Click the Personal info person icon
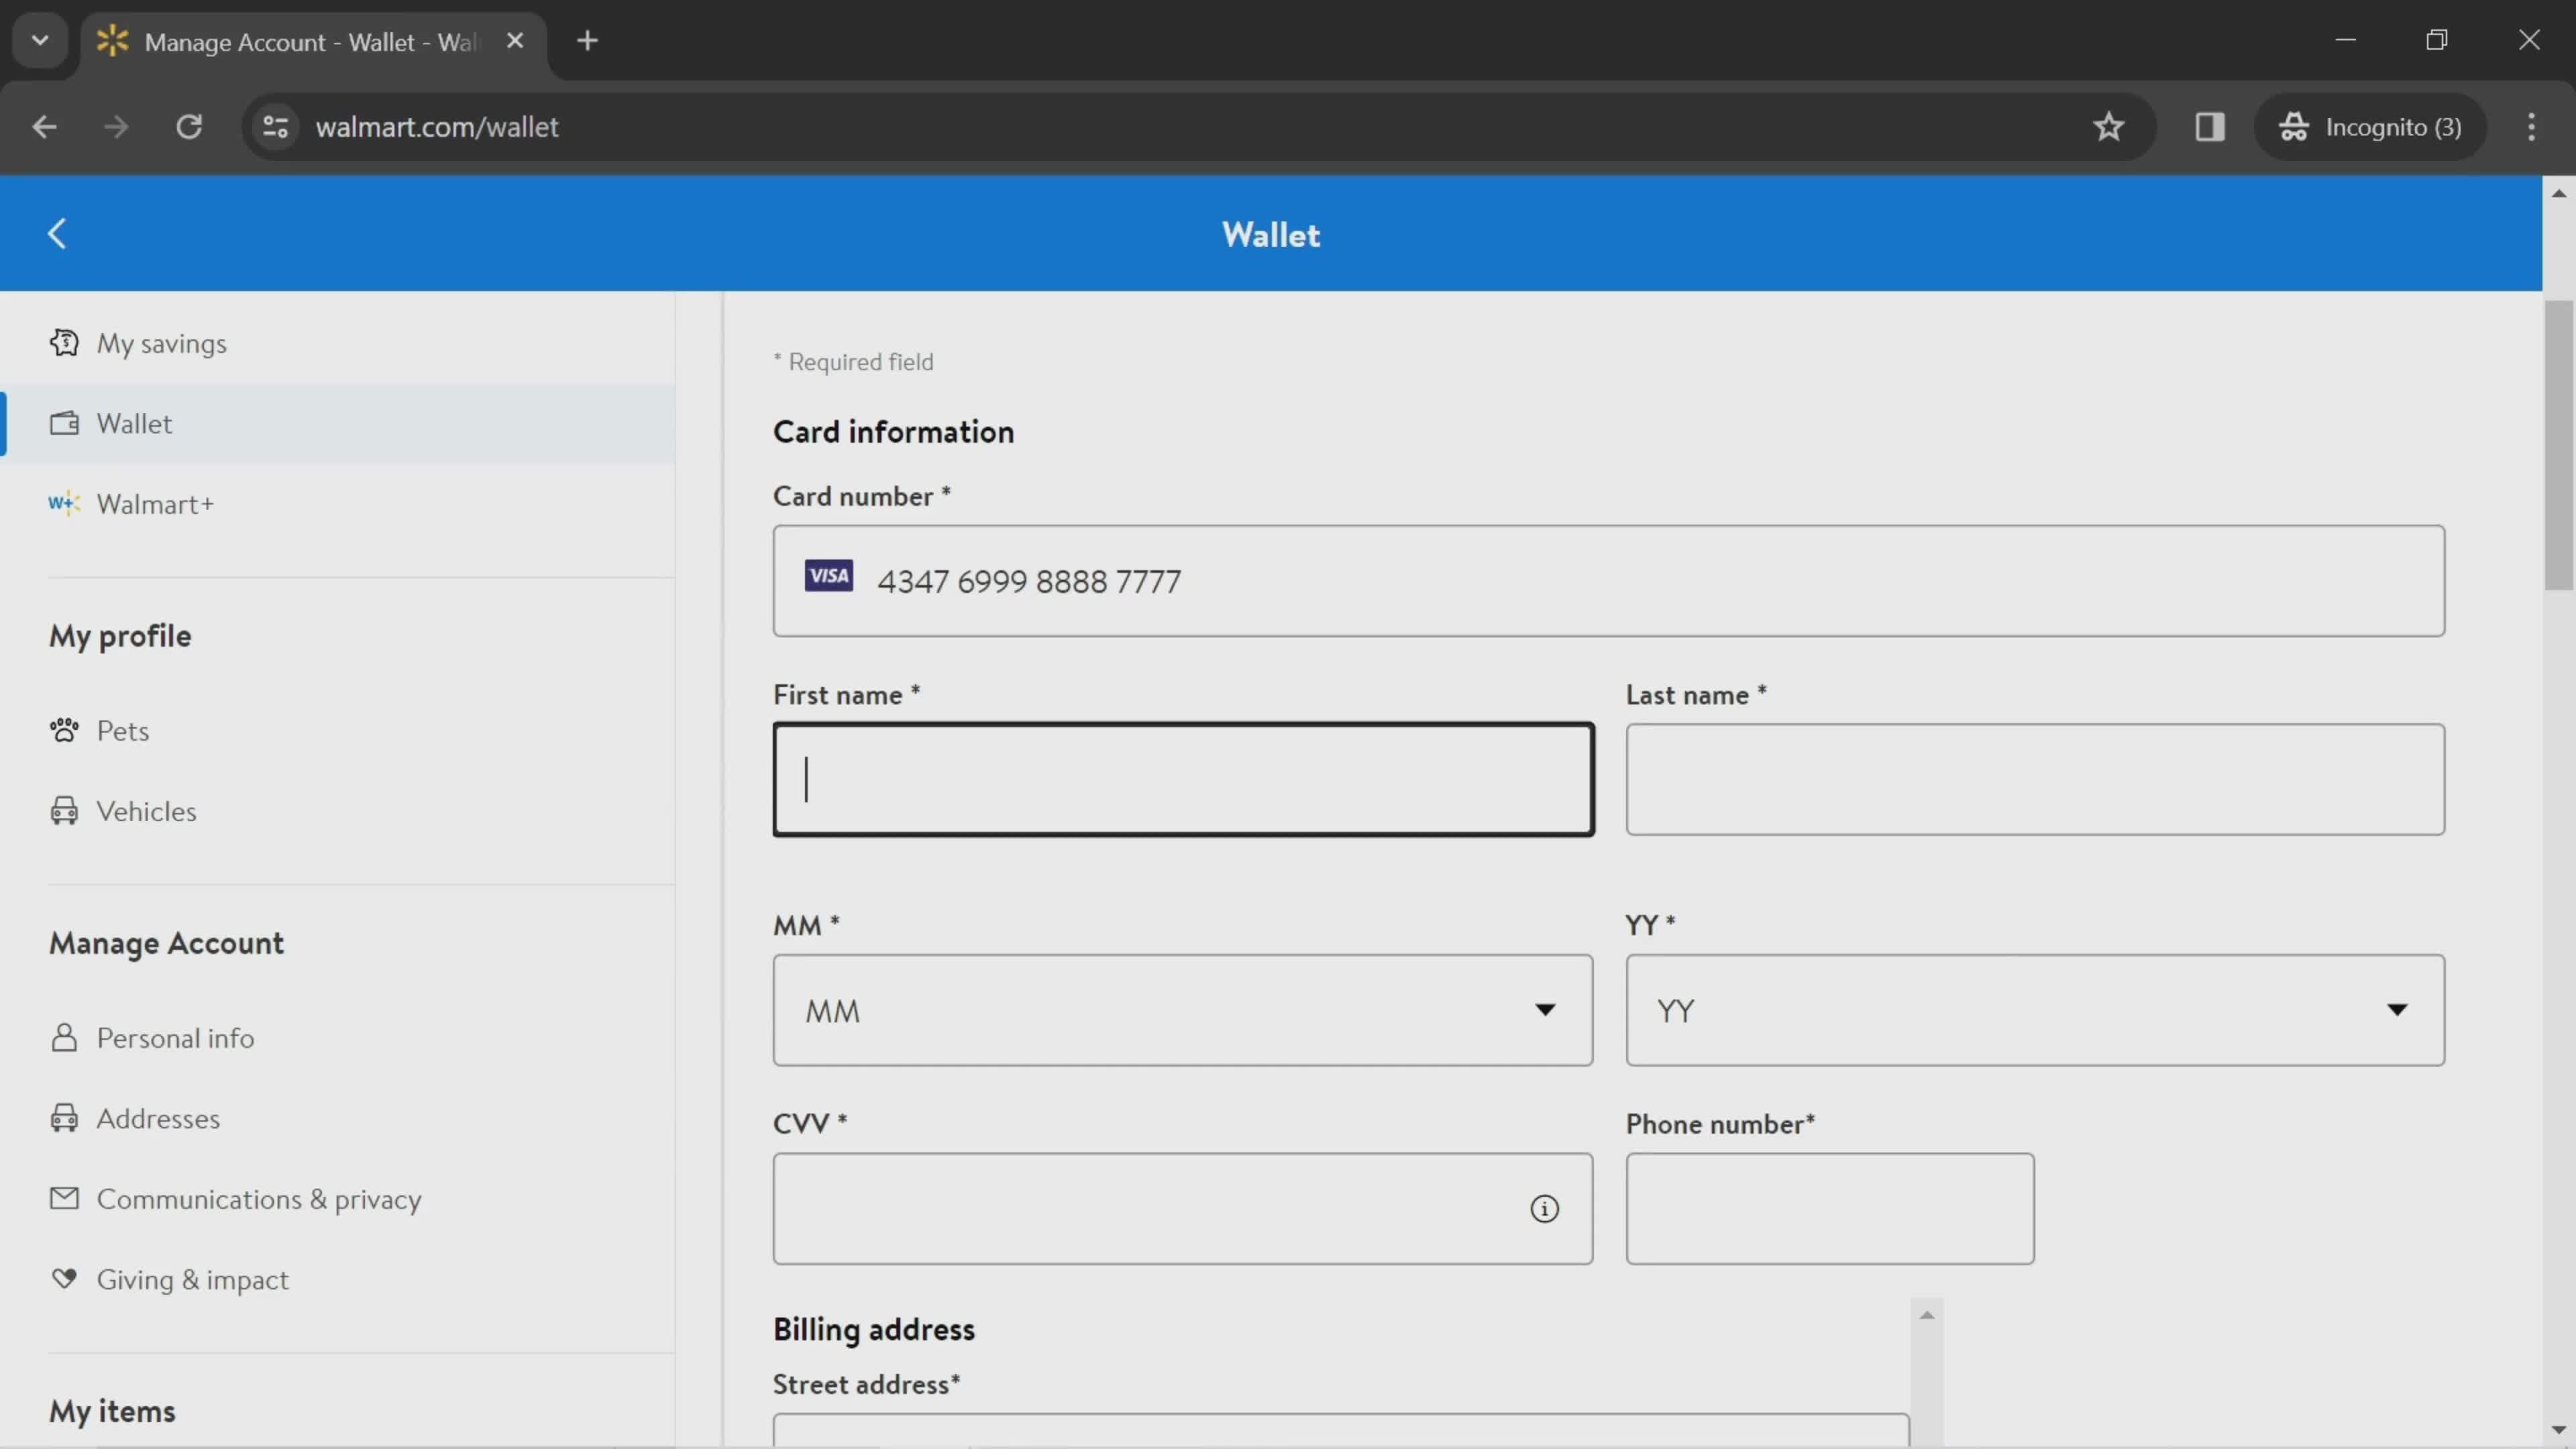Image resolution: width=2576 pixels, height=1449 pixels. (x=64, y=1037)
